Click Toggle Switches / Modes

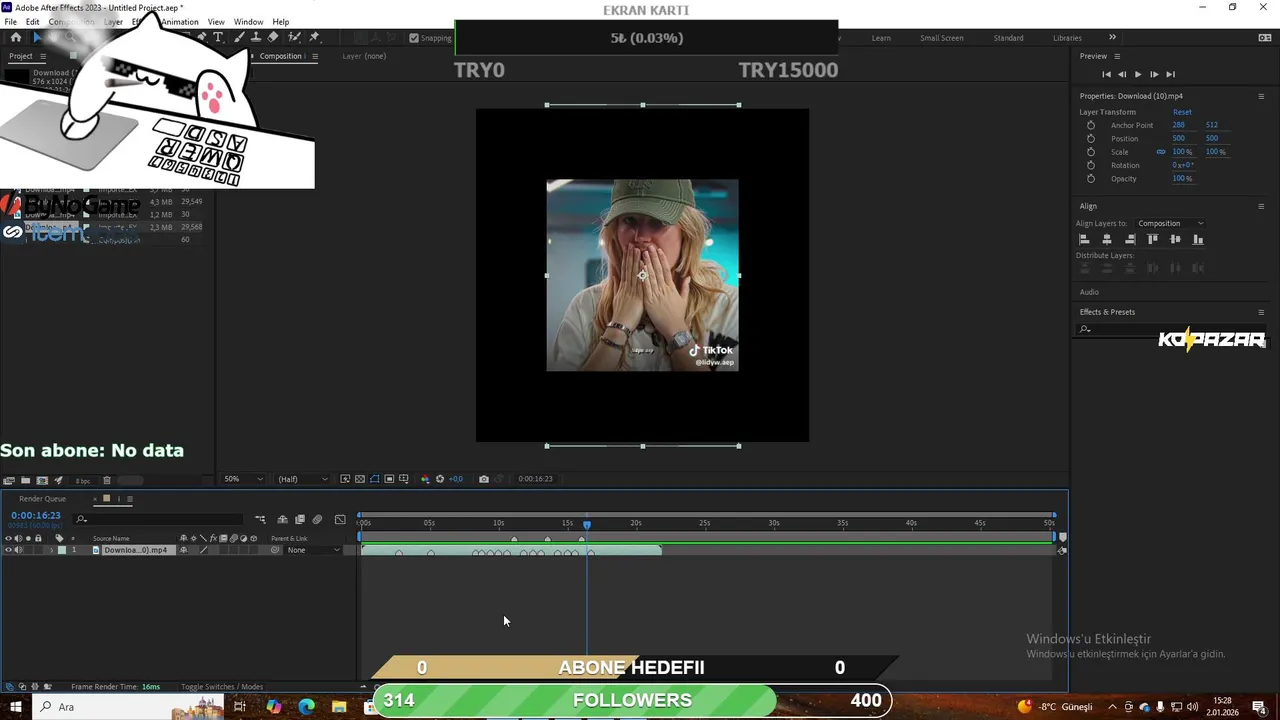tap(222, 687)
